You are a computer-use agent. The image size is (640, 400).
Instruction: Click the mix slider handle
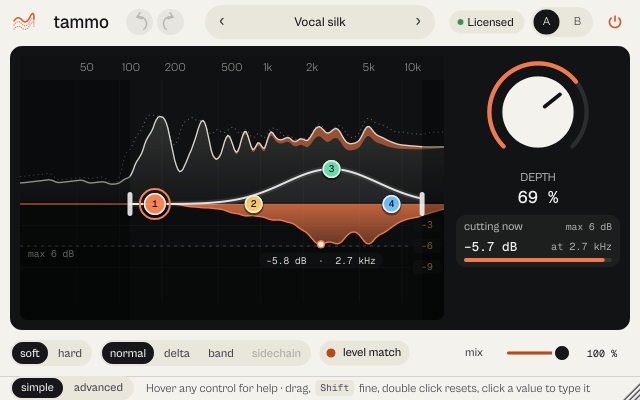[562, 353]
